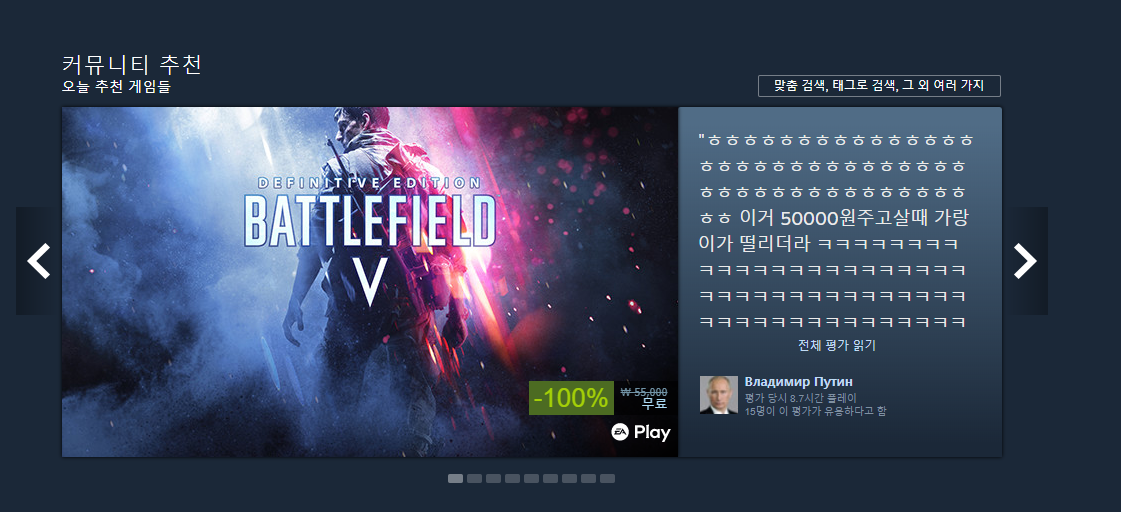
Task: Click the EA Play logo
Action: tap(641, 433)
